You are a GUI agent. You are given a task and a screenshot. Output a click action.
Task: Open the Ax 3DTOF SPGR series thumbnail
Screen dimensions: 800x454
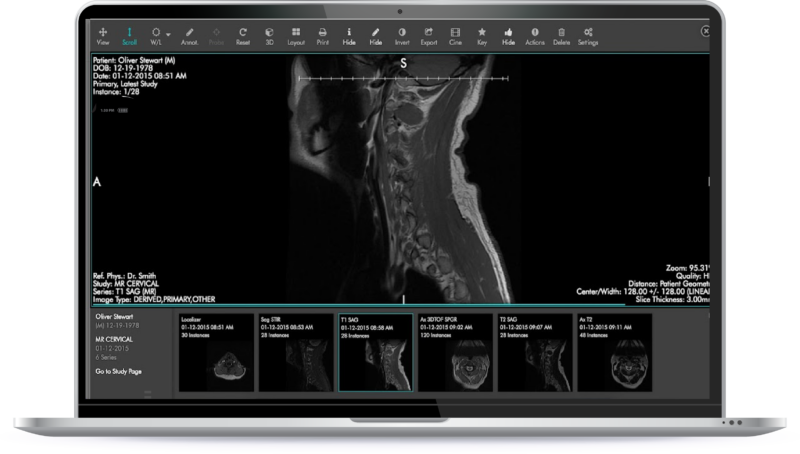click(x=455, y=352)
